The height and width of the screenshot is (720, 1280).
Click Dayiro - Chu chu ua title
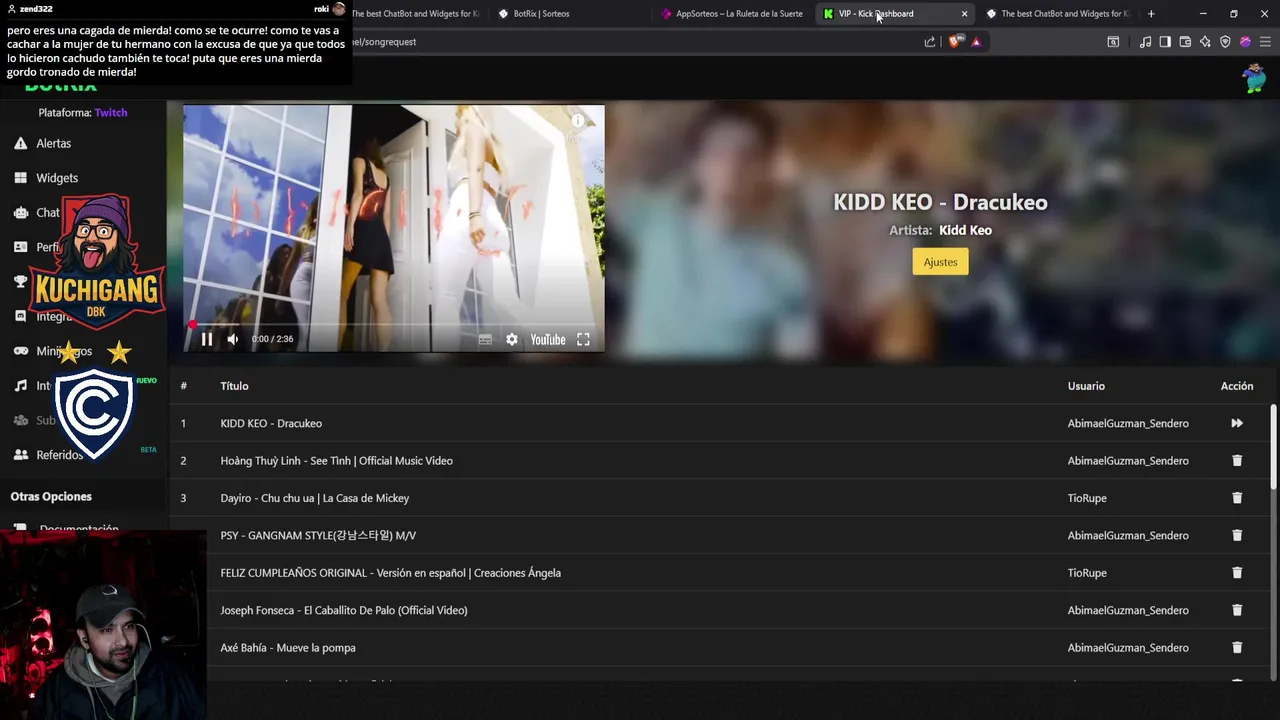coord(314,498)
